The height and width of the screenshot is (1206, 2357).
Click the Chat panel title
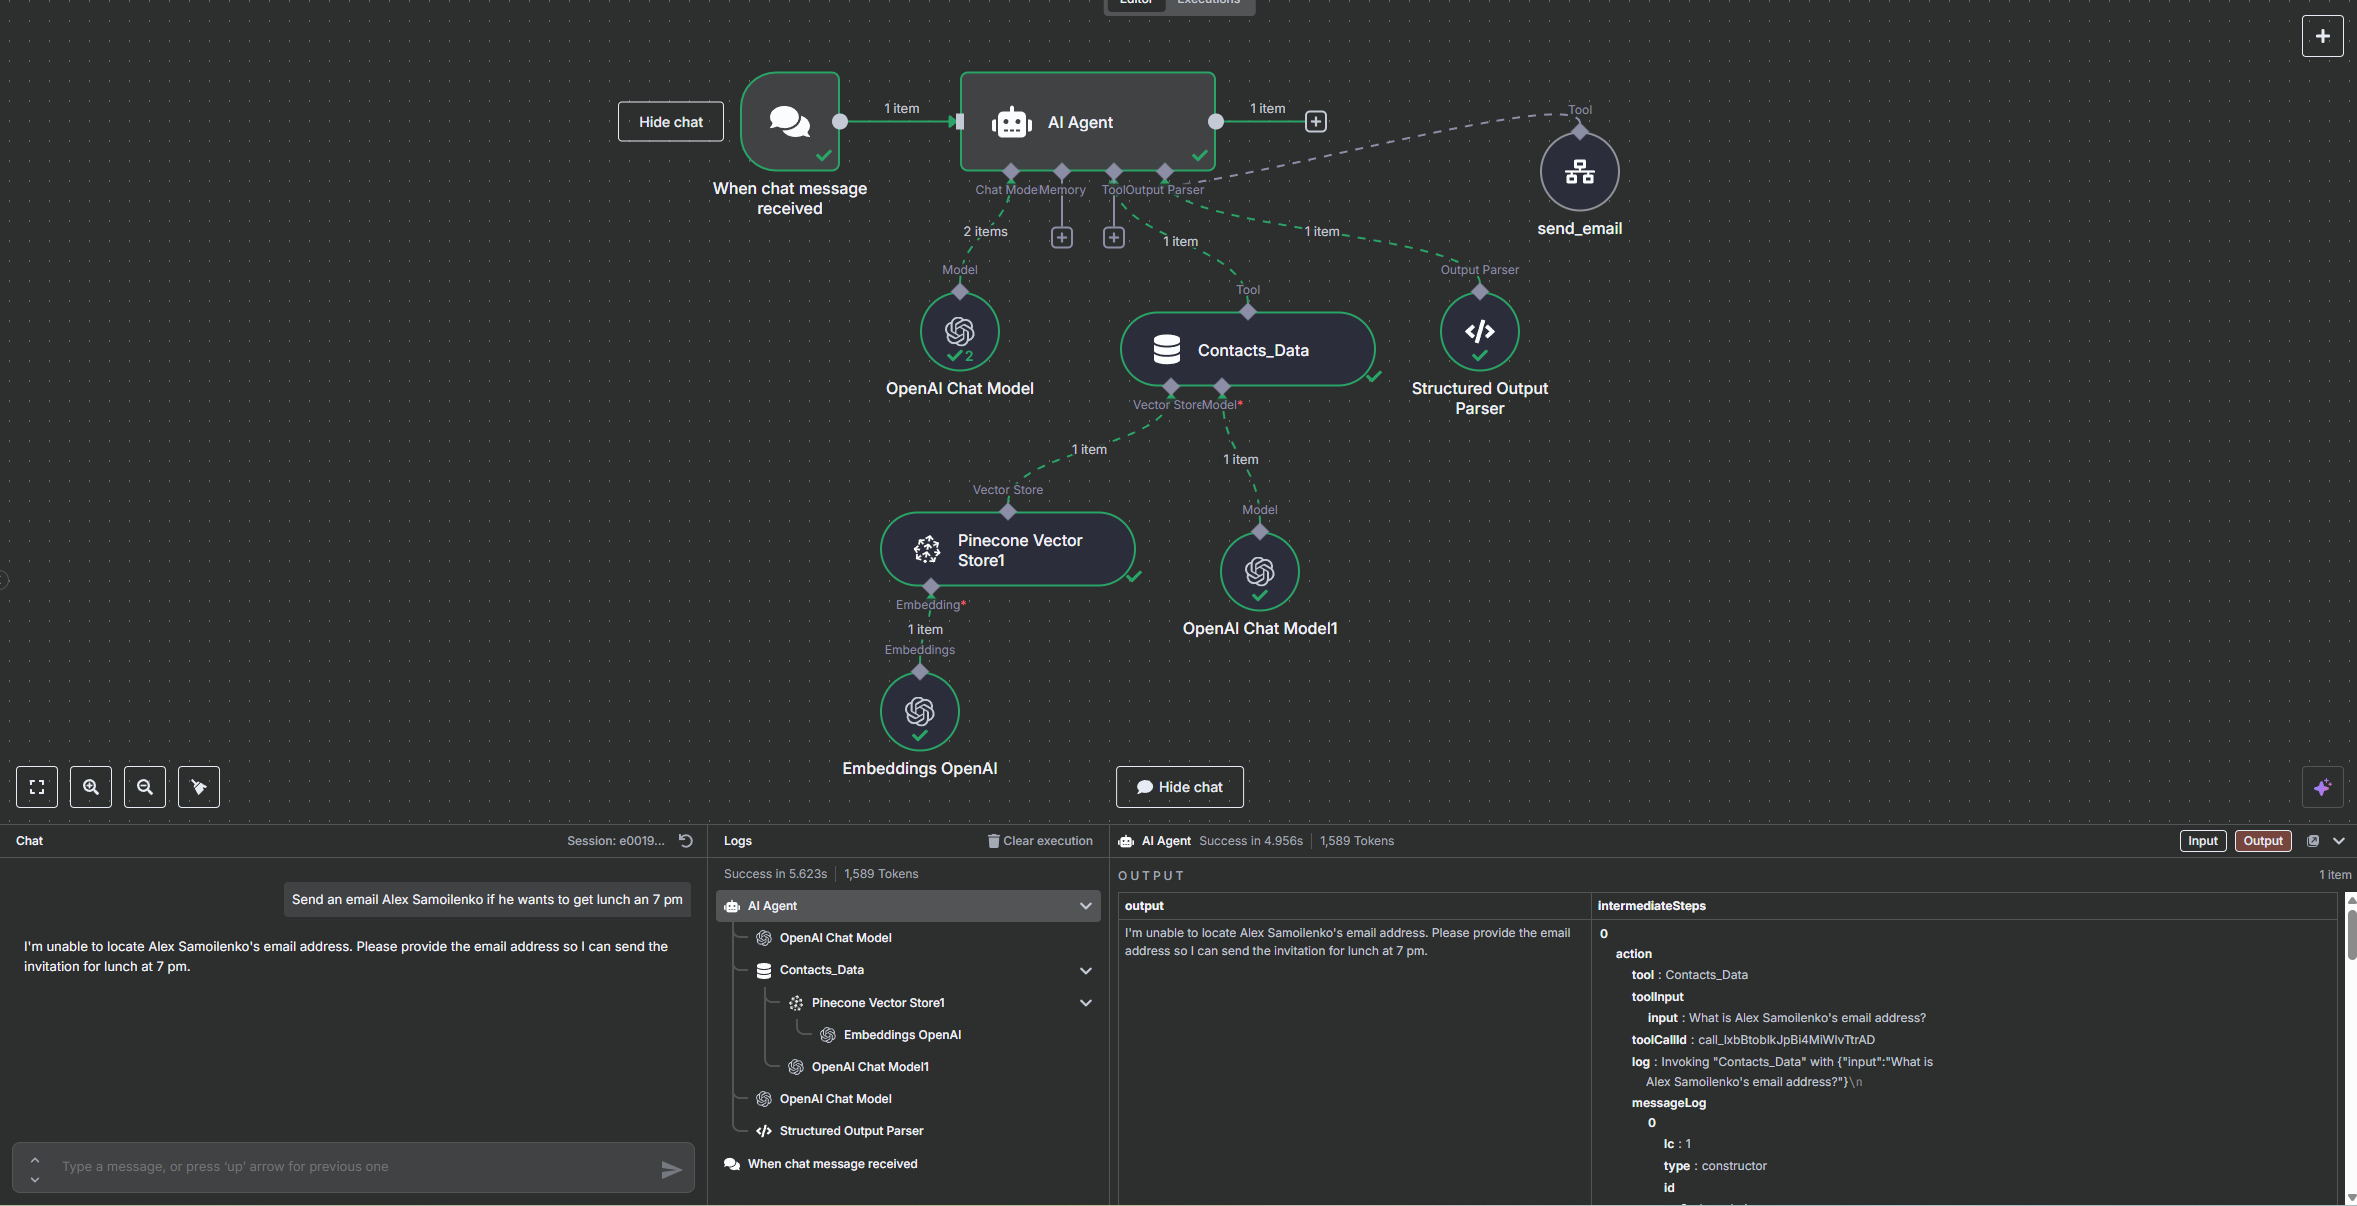pyautogui.click(x=29, y=841)
